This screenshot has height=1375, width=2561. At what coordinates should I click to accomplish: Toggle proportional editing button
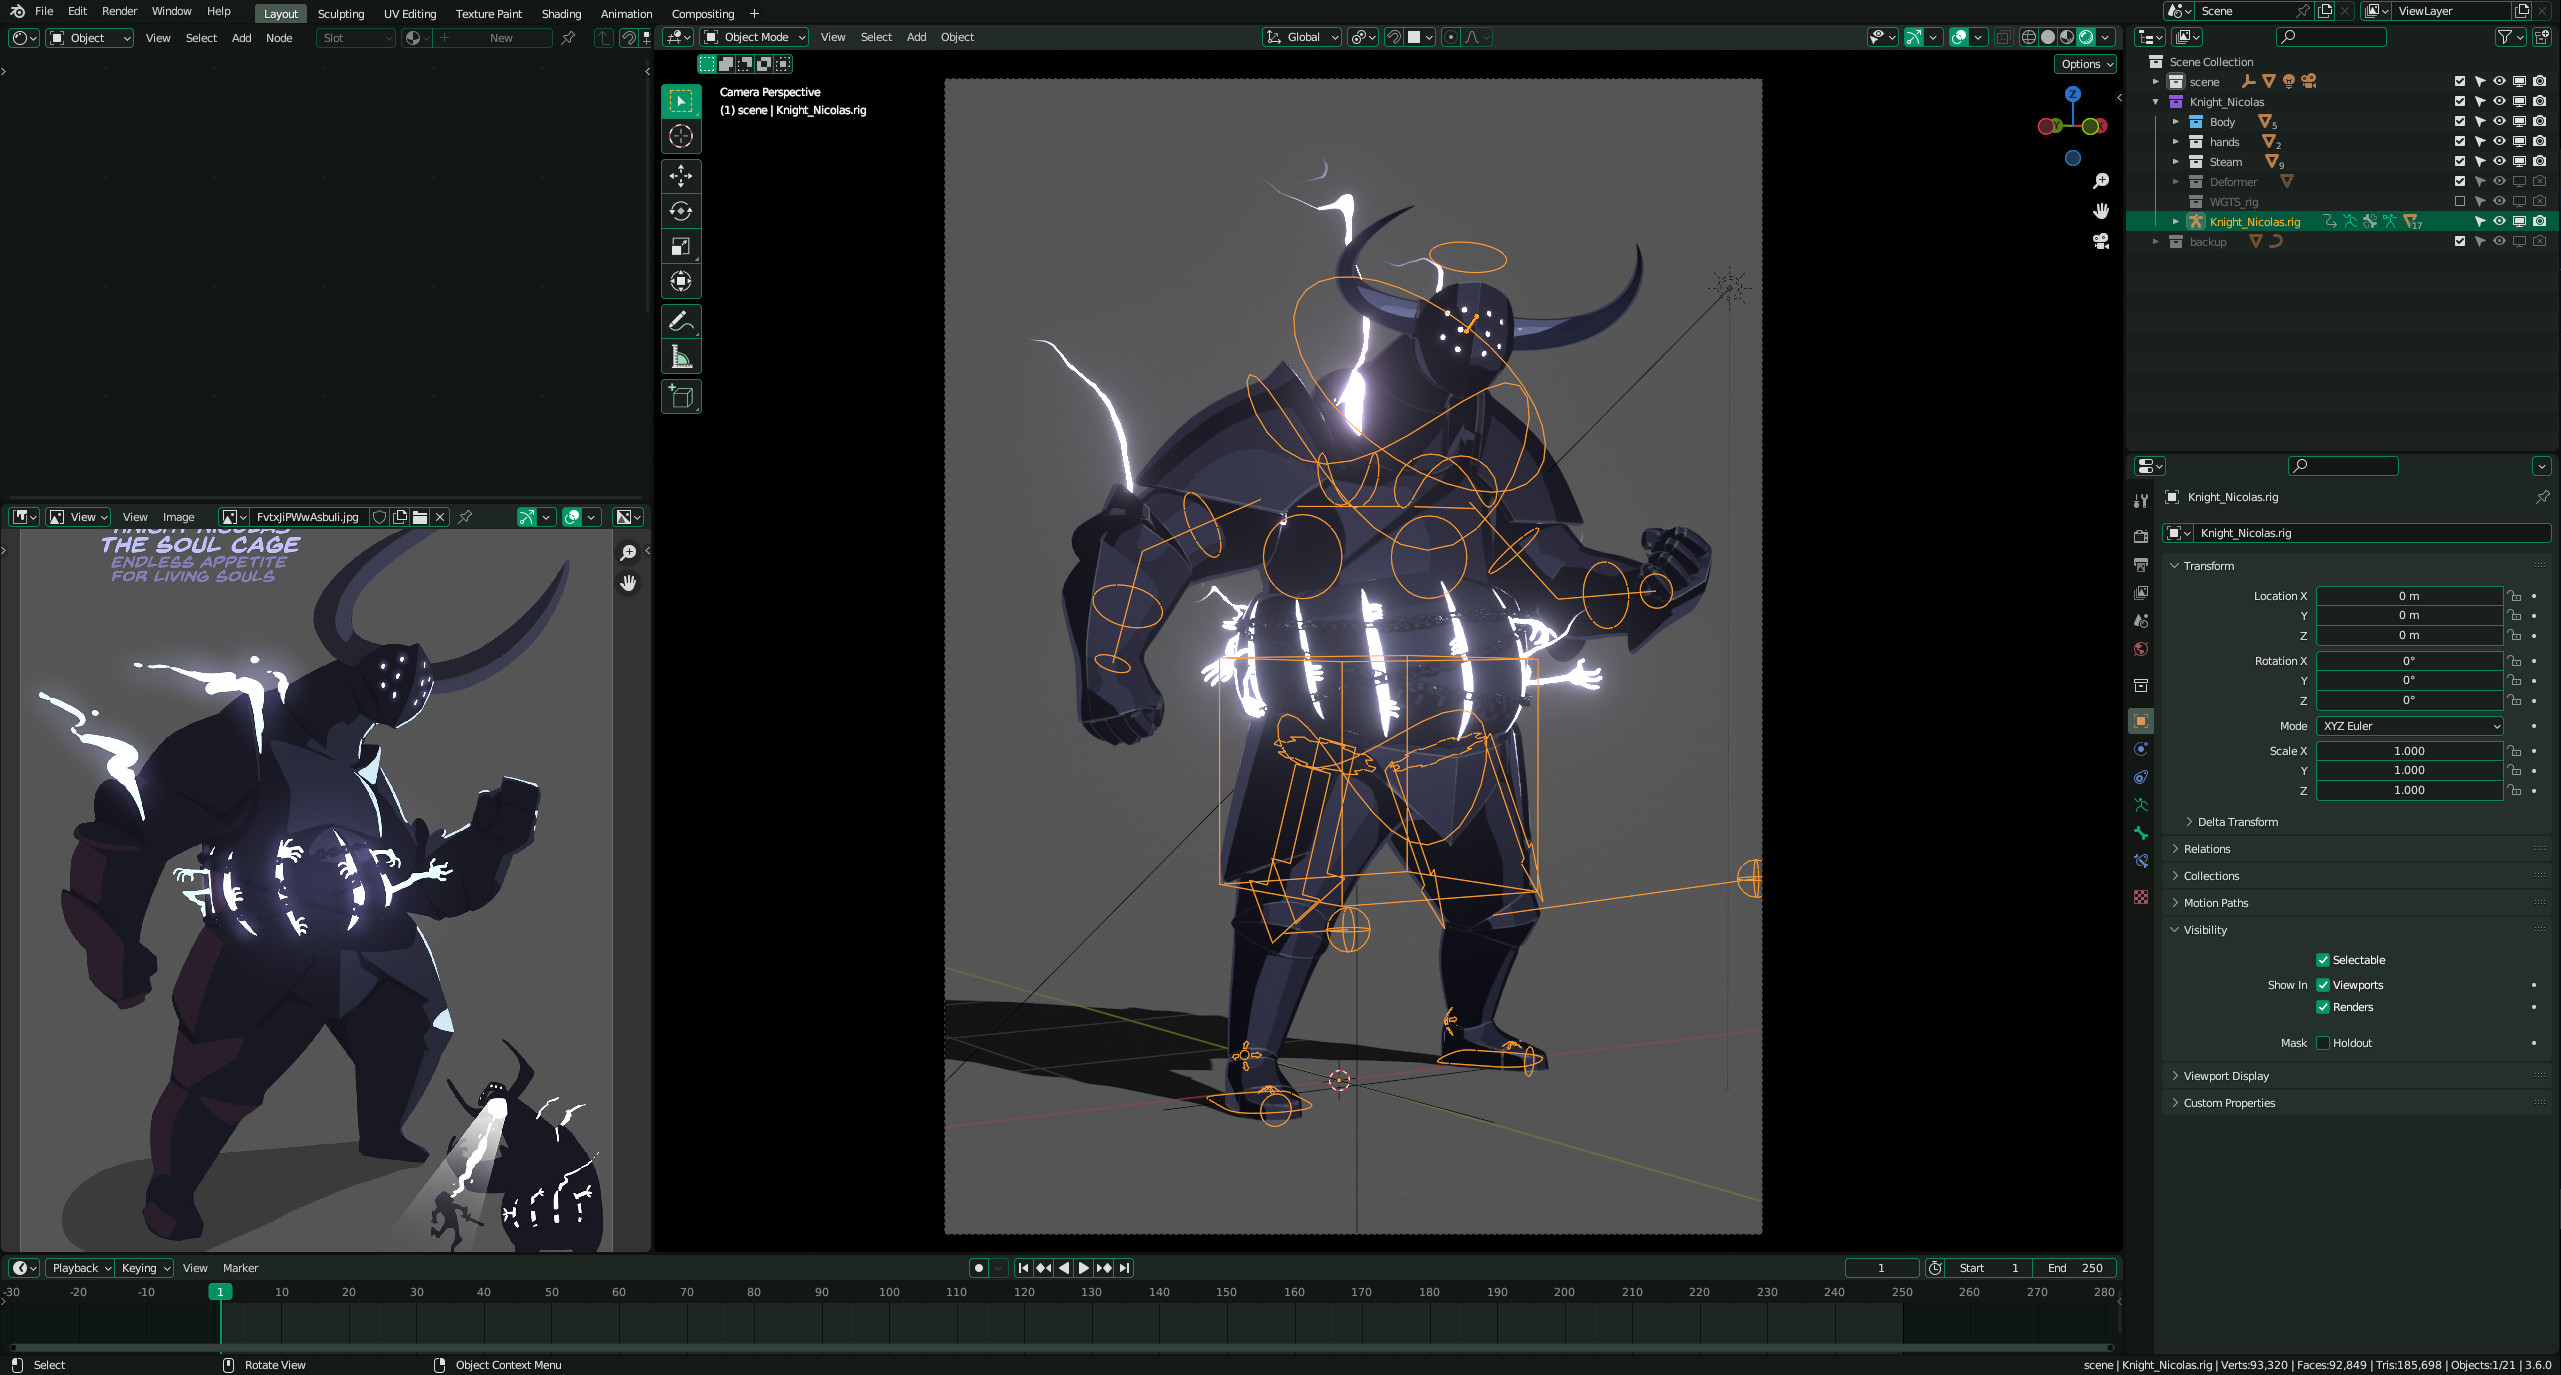1451,37
